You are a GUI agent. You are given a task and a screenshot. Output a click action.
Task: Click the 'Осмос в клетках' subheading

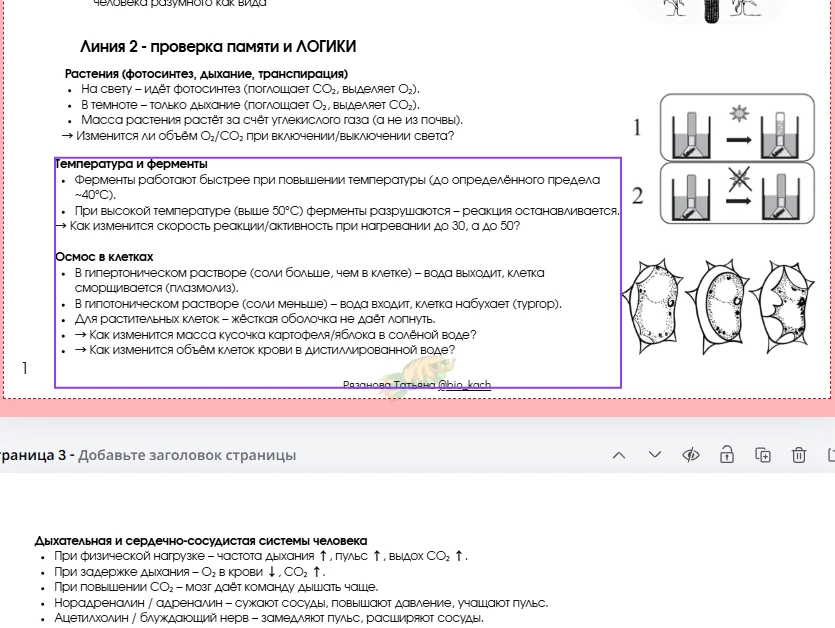(x=104, y=257)
